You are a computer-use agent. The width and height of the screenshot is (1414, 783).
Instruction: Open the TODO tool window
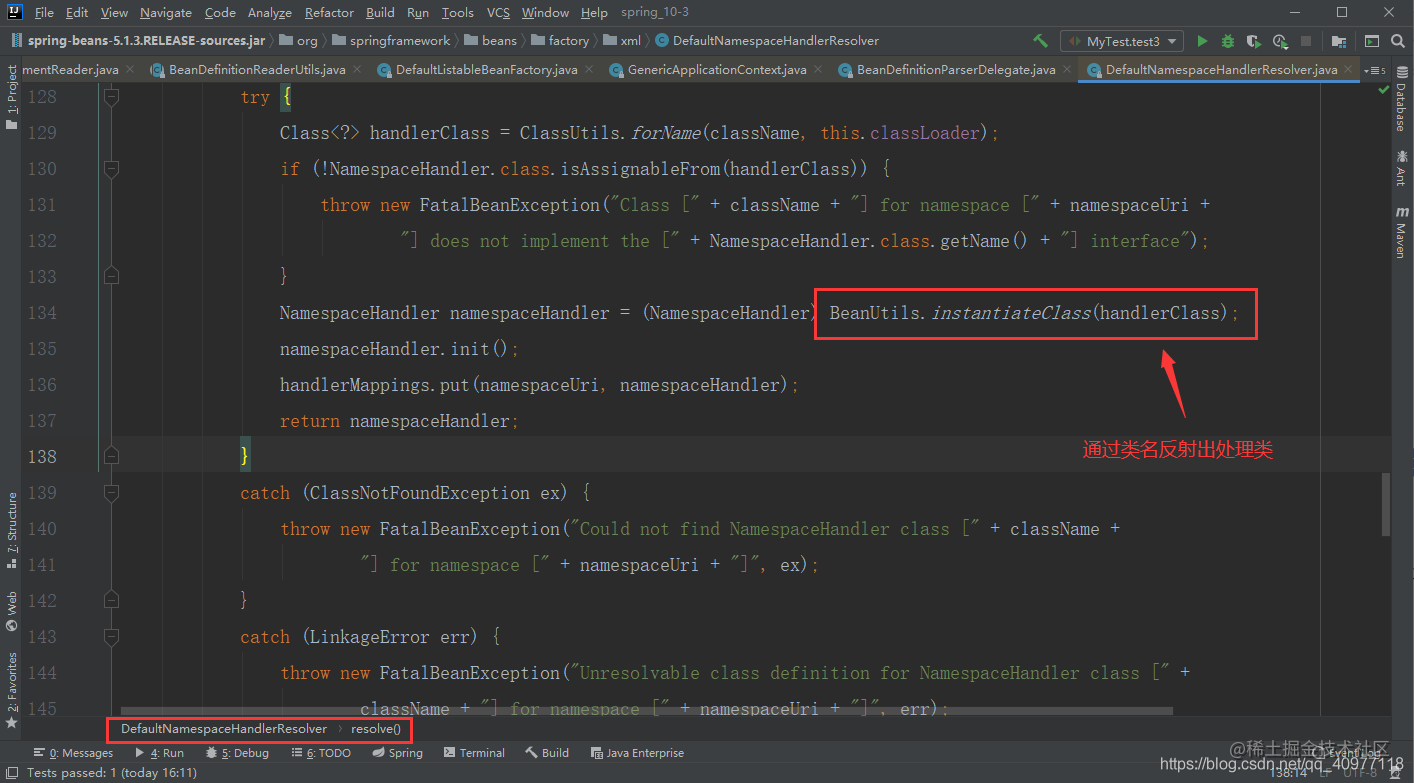320,753
